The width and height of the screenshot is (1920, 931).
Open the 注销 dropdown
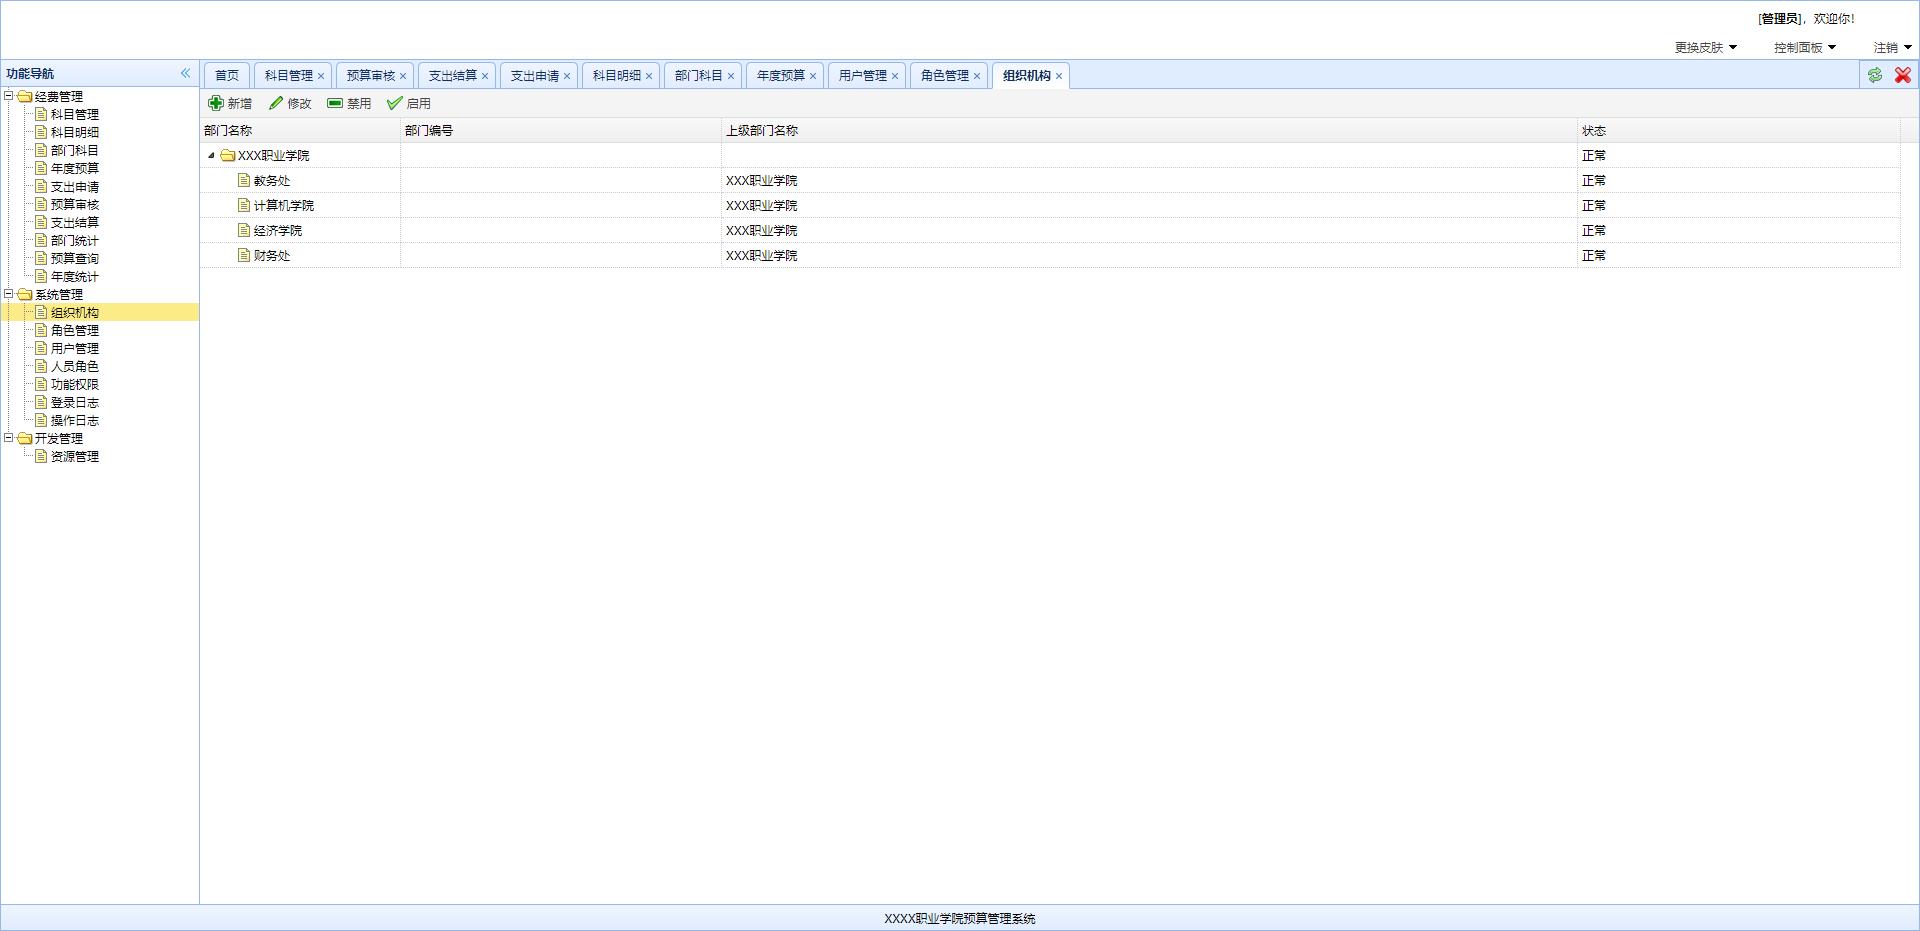[x=1892, y=47]
